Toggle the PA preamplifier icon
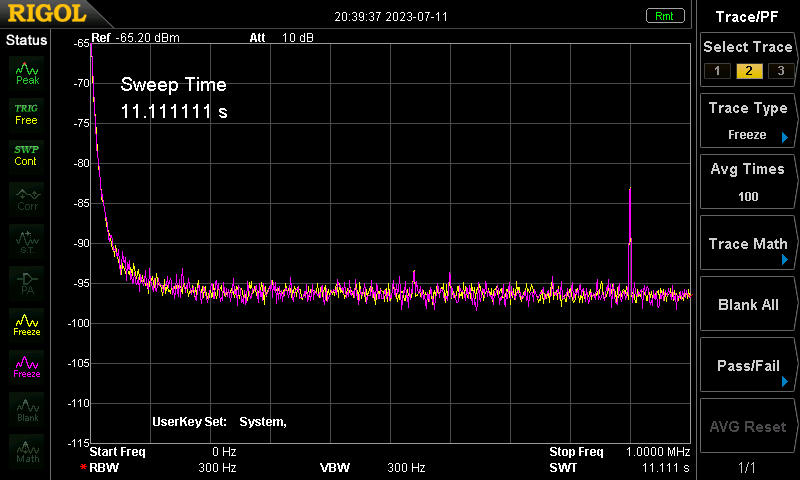This screenshot has width=800, height=480. [27, 283]
